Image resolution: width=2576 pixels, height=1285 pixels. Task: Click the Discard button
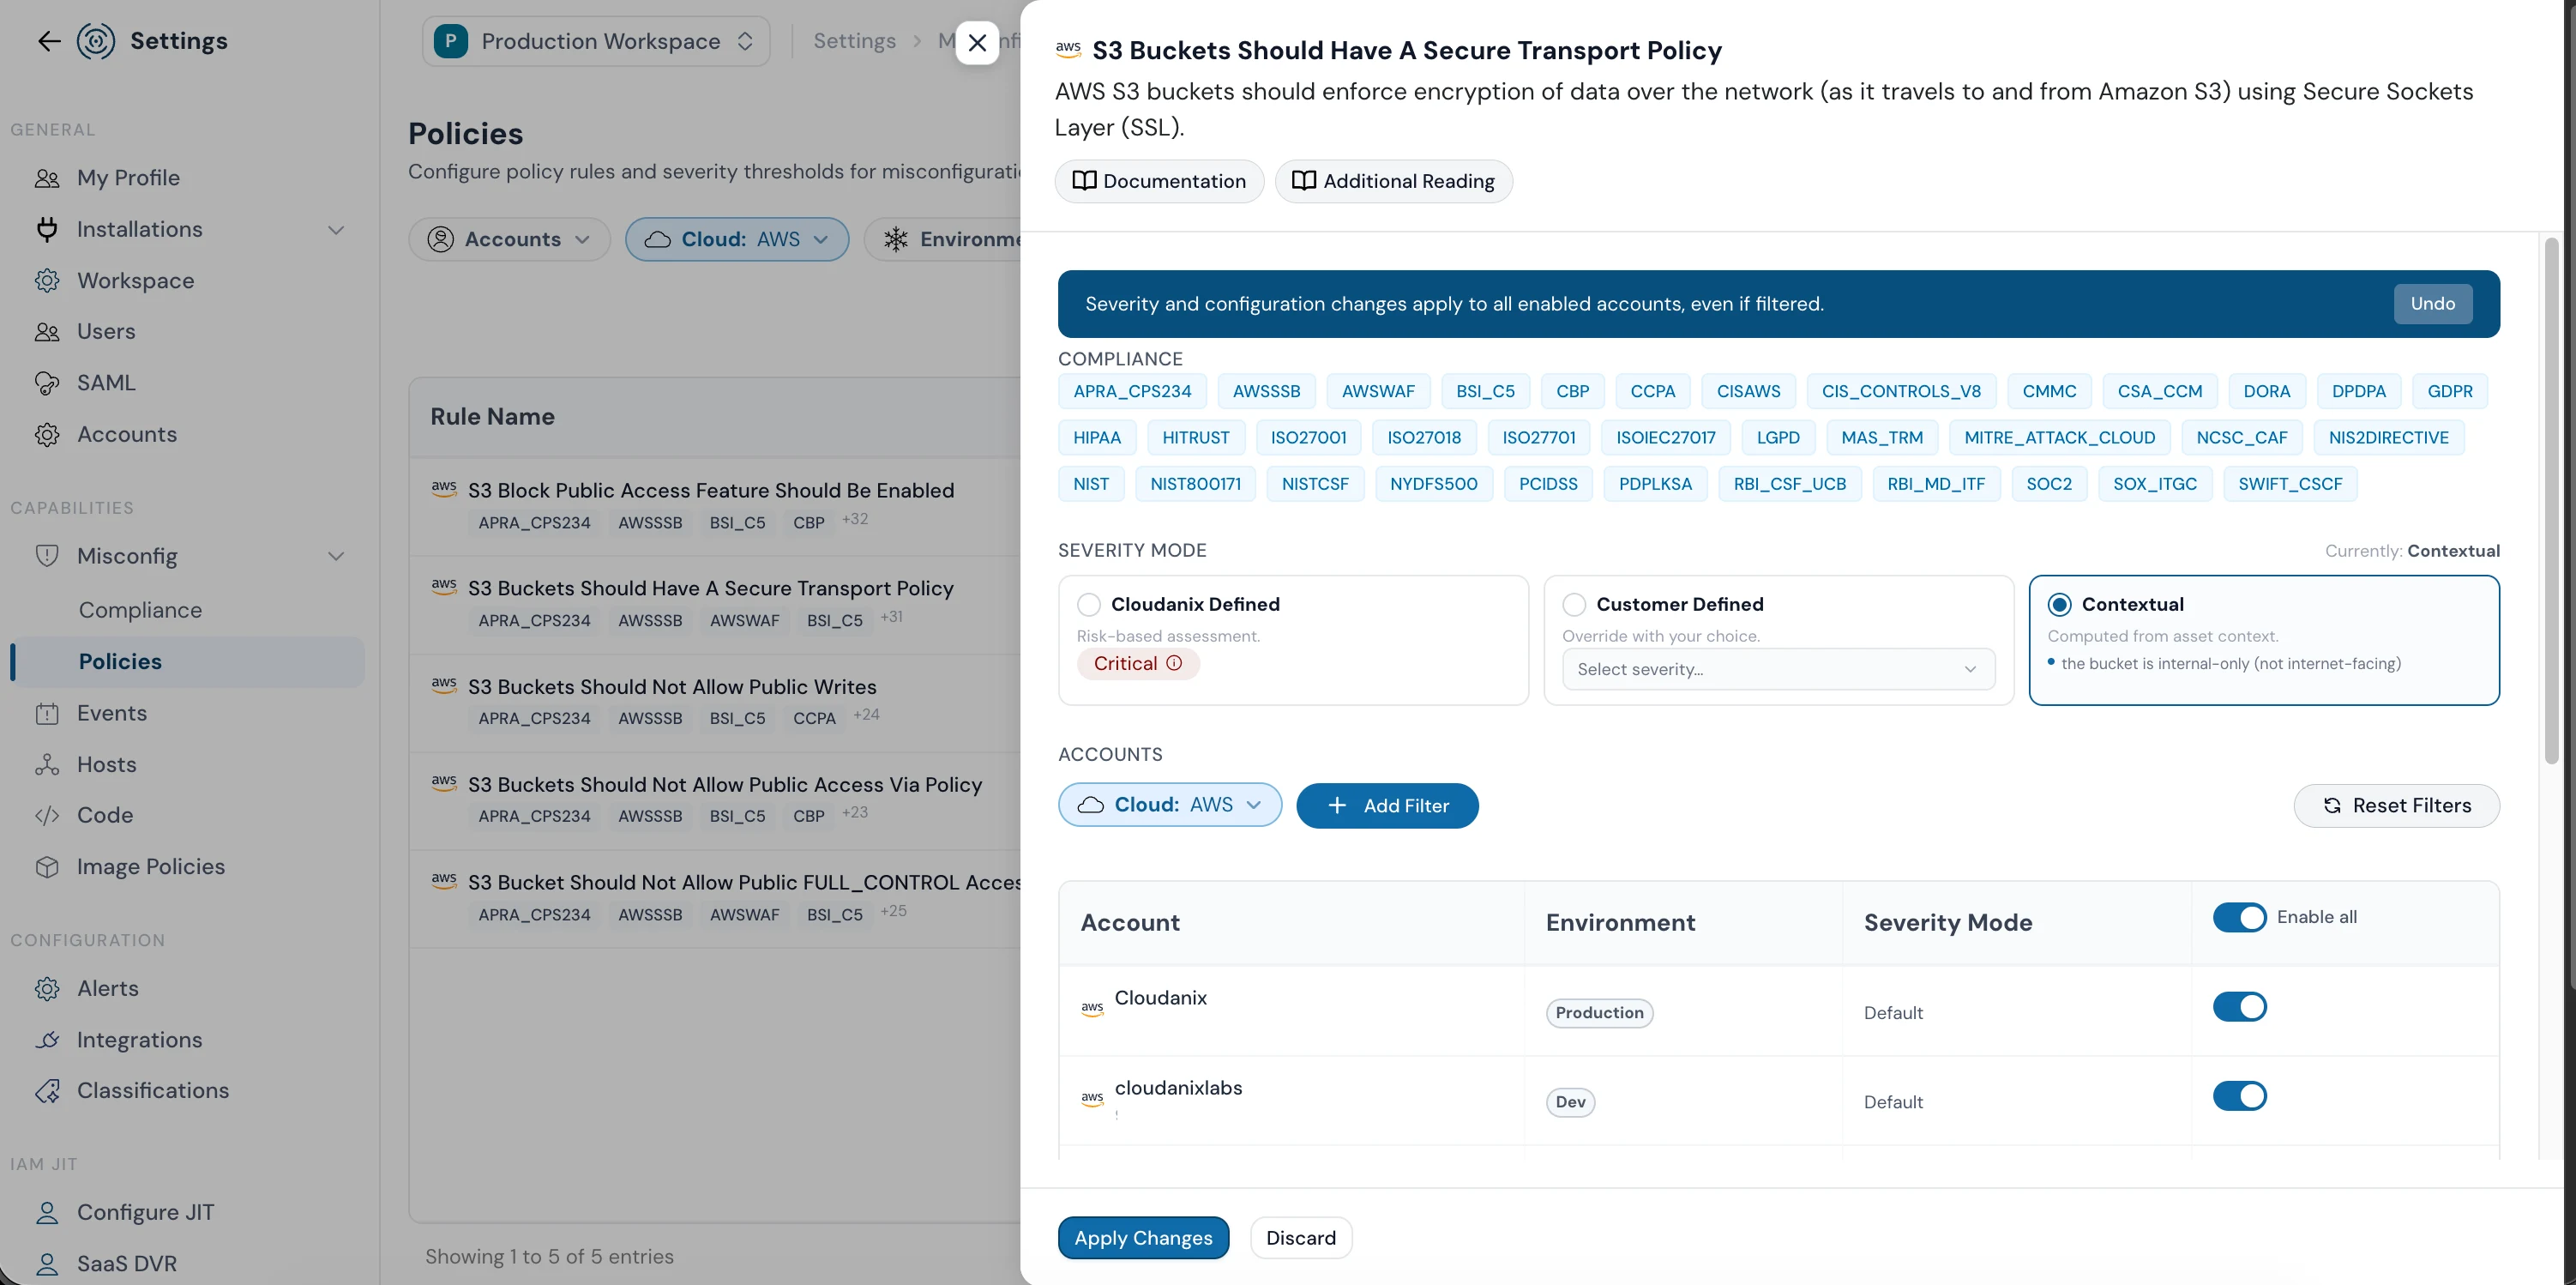click(1300, 1238)
